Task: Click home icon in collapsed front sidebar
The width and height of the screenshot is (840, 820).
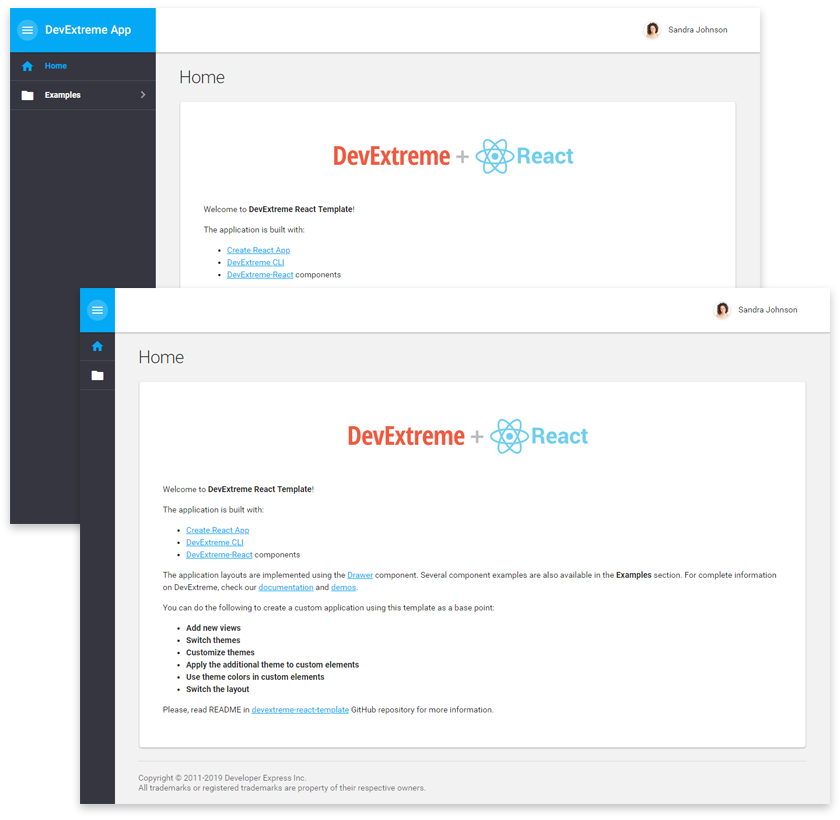Action: coord(98,347)
